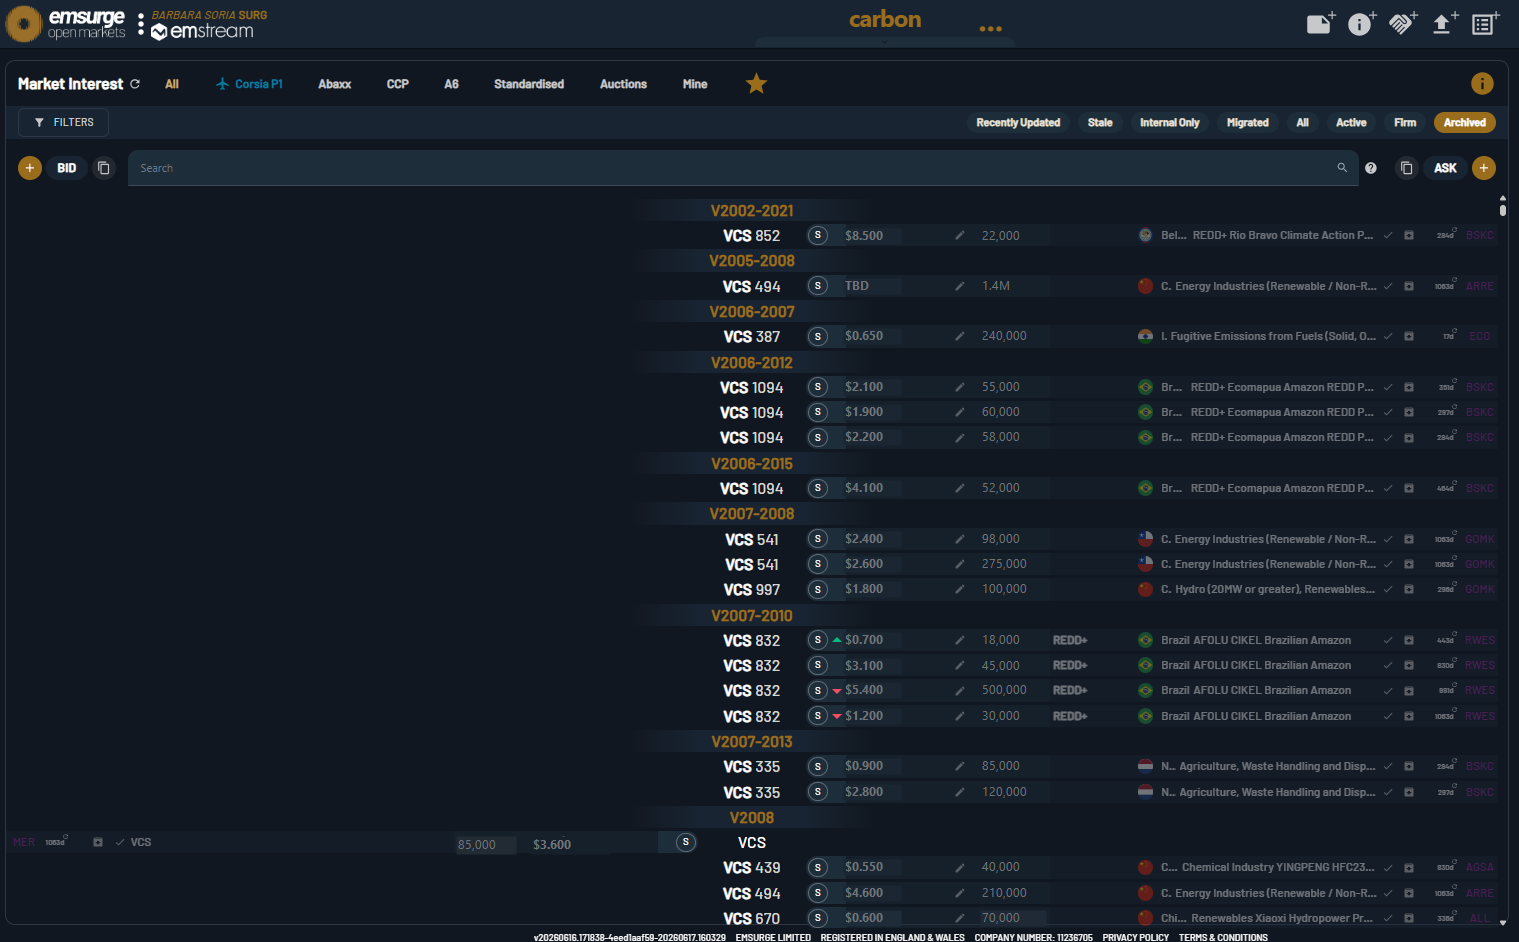Collapse the V2007-2010 vintage group
The width and height of the screenshot is (1519, 942).
pyautogui.click(x=752, y=616)
